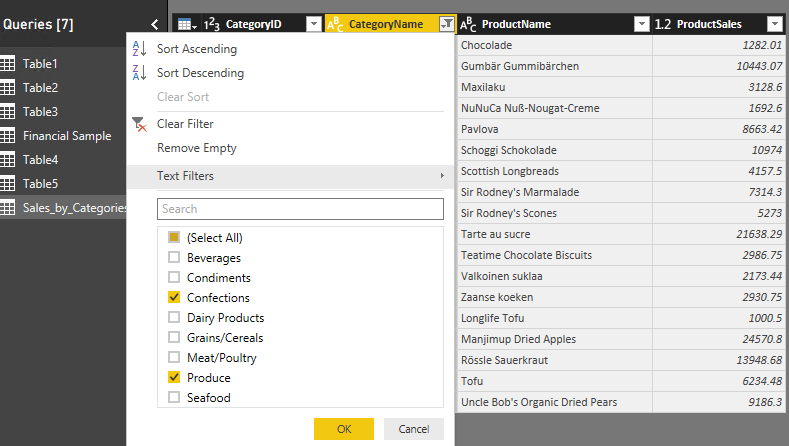Click the Gumbär Gummibärchen cell
Viewport: 789px width, 446px height.
(555, 66)
